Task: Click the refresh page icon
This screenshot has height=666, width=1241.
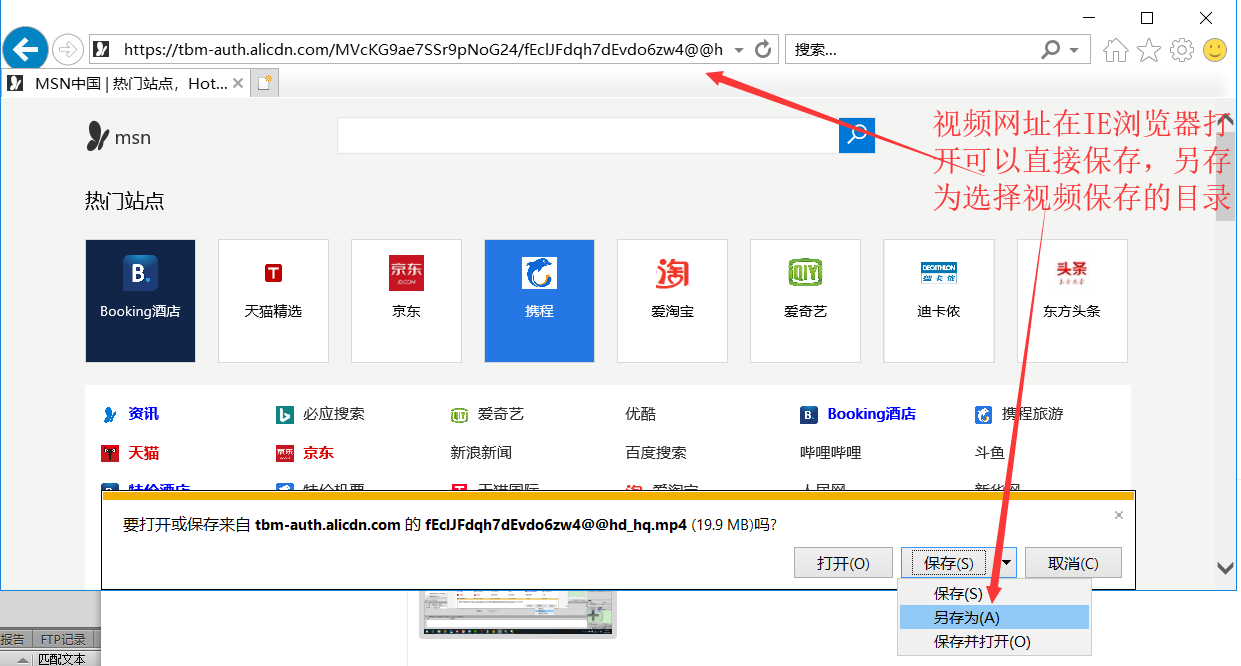Action: point(764,49)
